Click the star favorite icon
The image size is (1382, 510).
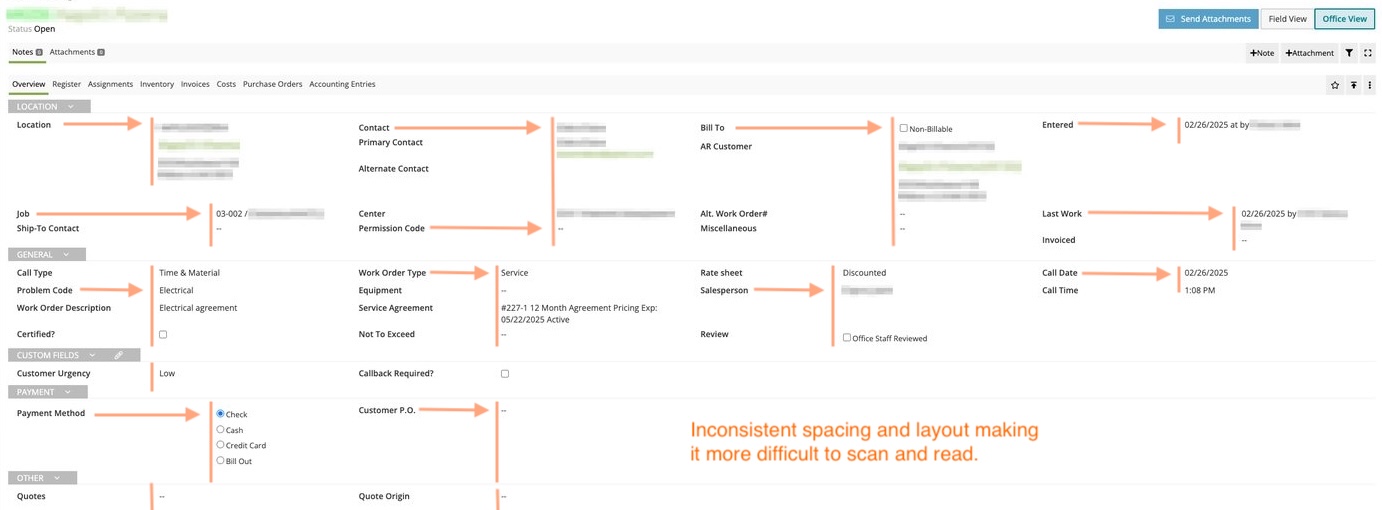click(x=1335, y=86)
